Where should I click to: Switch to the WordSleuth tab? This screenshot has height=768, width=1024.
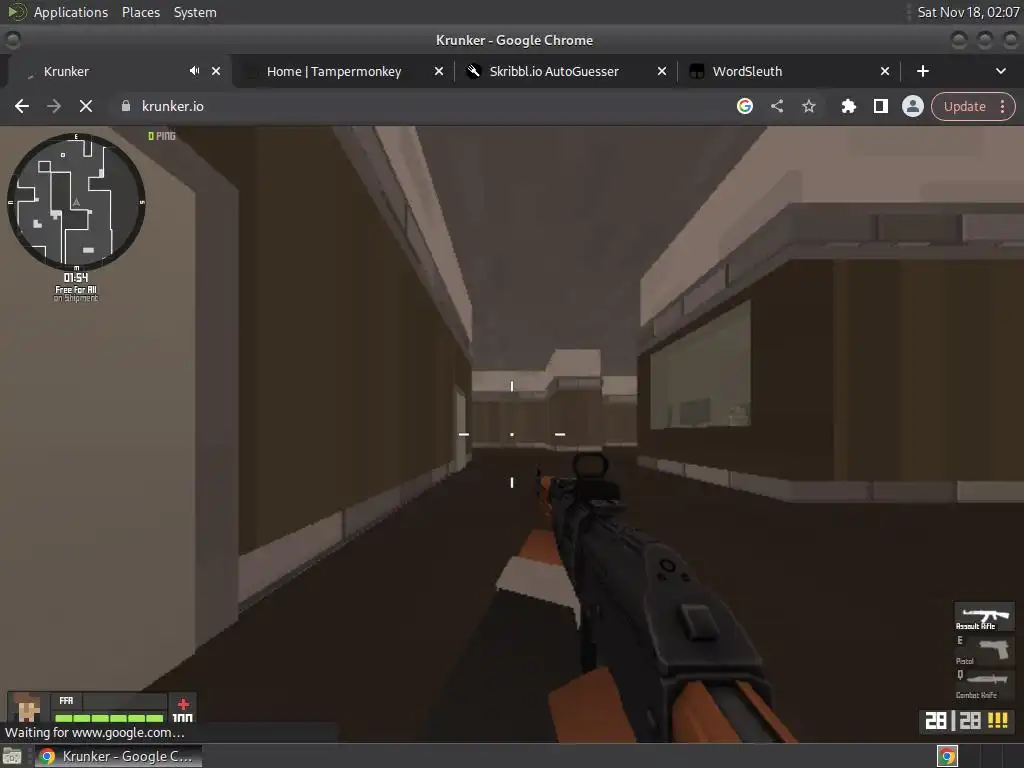[747, 71]
